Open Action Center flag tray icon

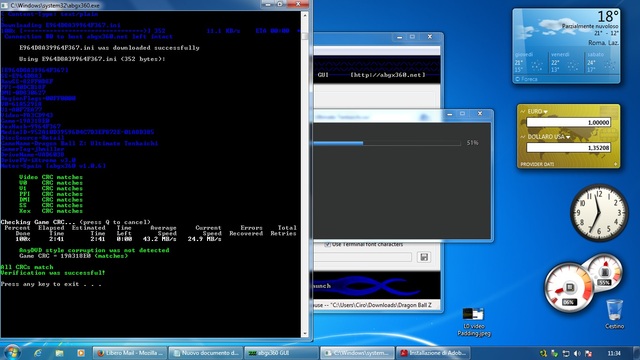[x=588, y=353]
